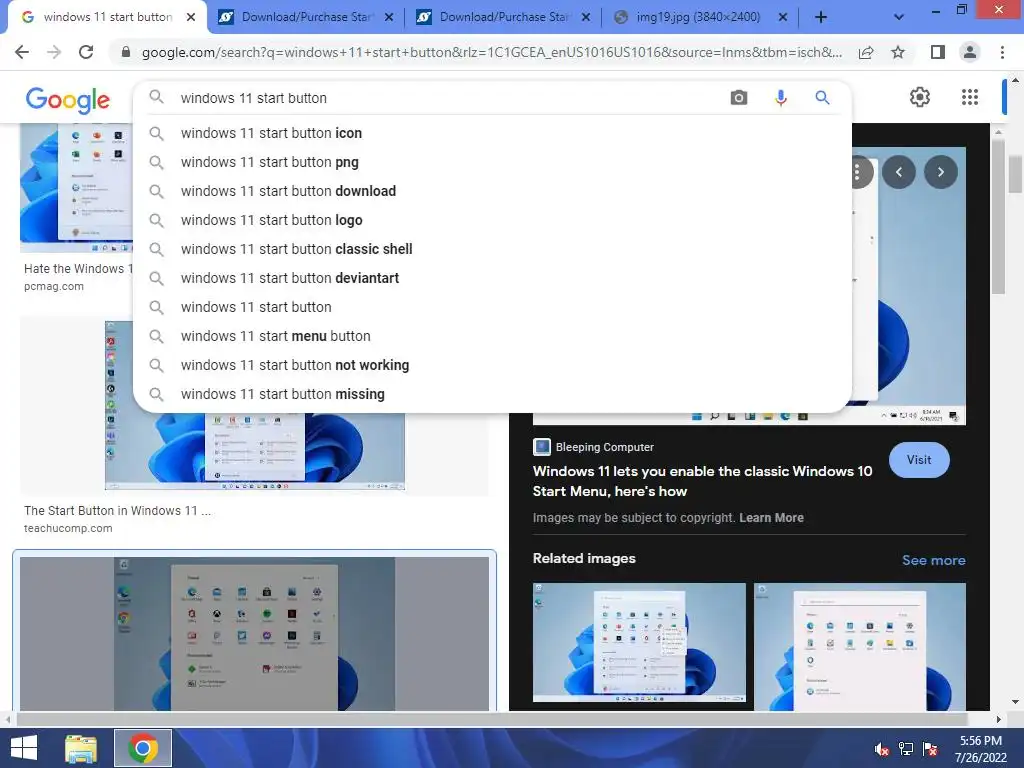Open 'The Start Button in Windows 11' result

point(118,511)
